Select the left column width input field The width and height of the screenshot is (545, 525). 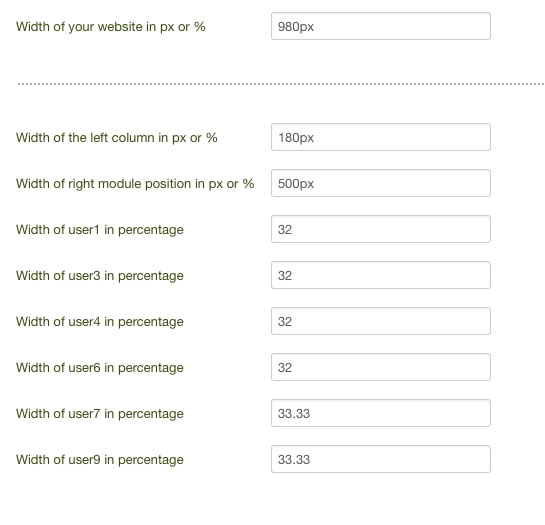click(381, 137)
